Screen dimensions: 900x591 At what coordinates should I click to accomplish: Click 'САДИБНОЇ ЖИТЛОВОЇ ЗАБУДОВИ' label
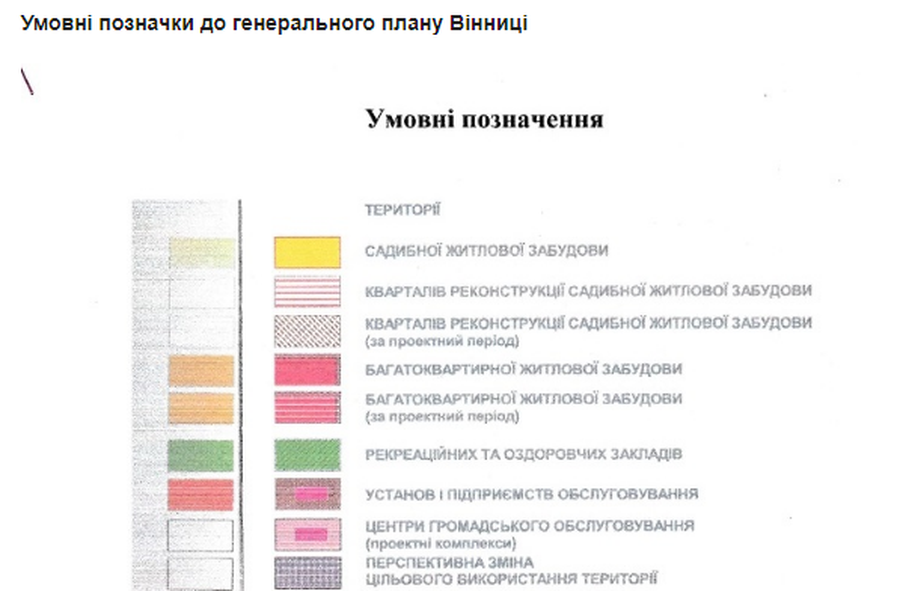click(x=486, y=251)
